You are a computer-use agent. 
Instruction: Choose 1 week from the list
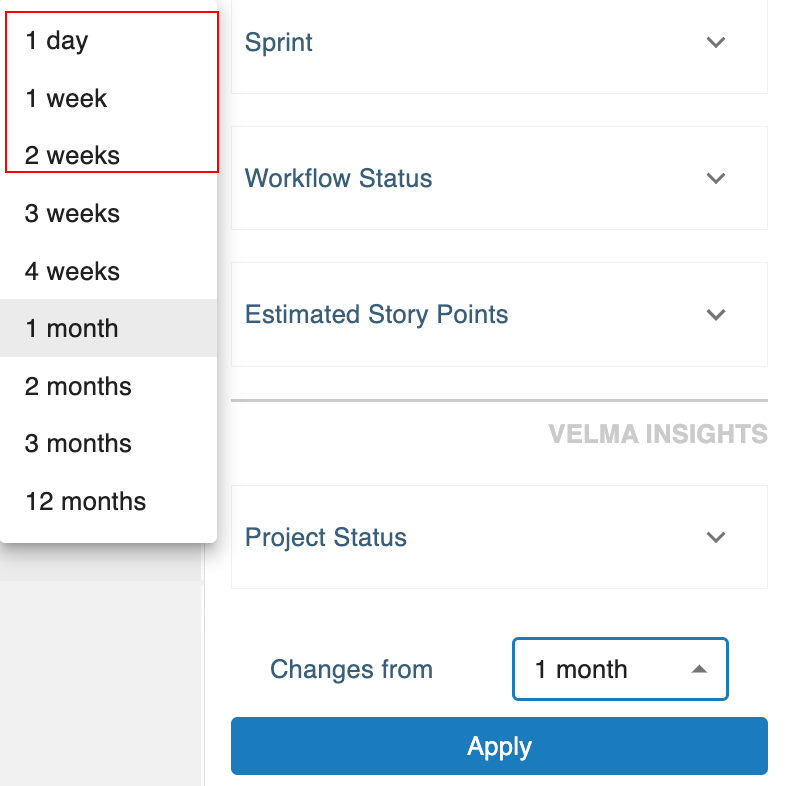coord(66,98)
